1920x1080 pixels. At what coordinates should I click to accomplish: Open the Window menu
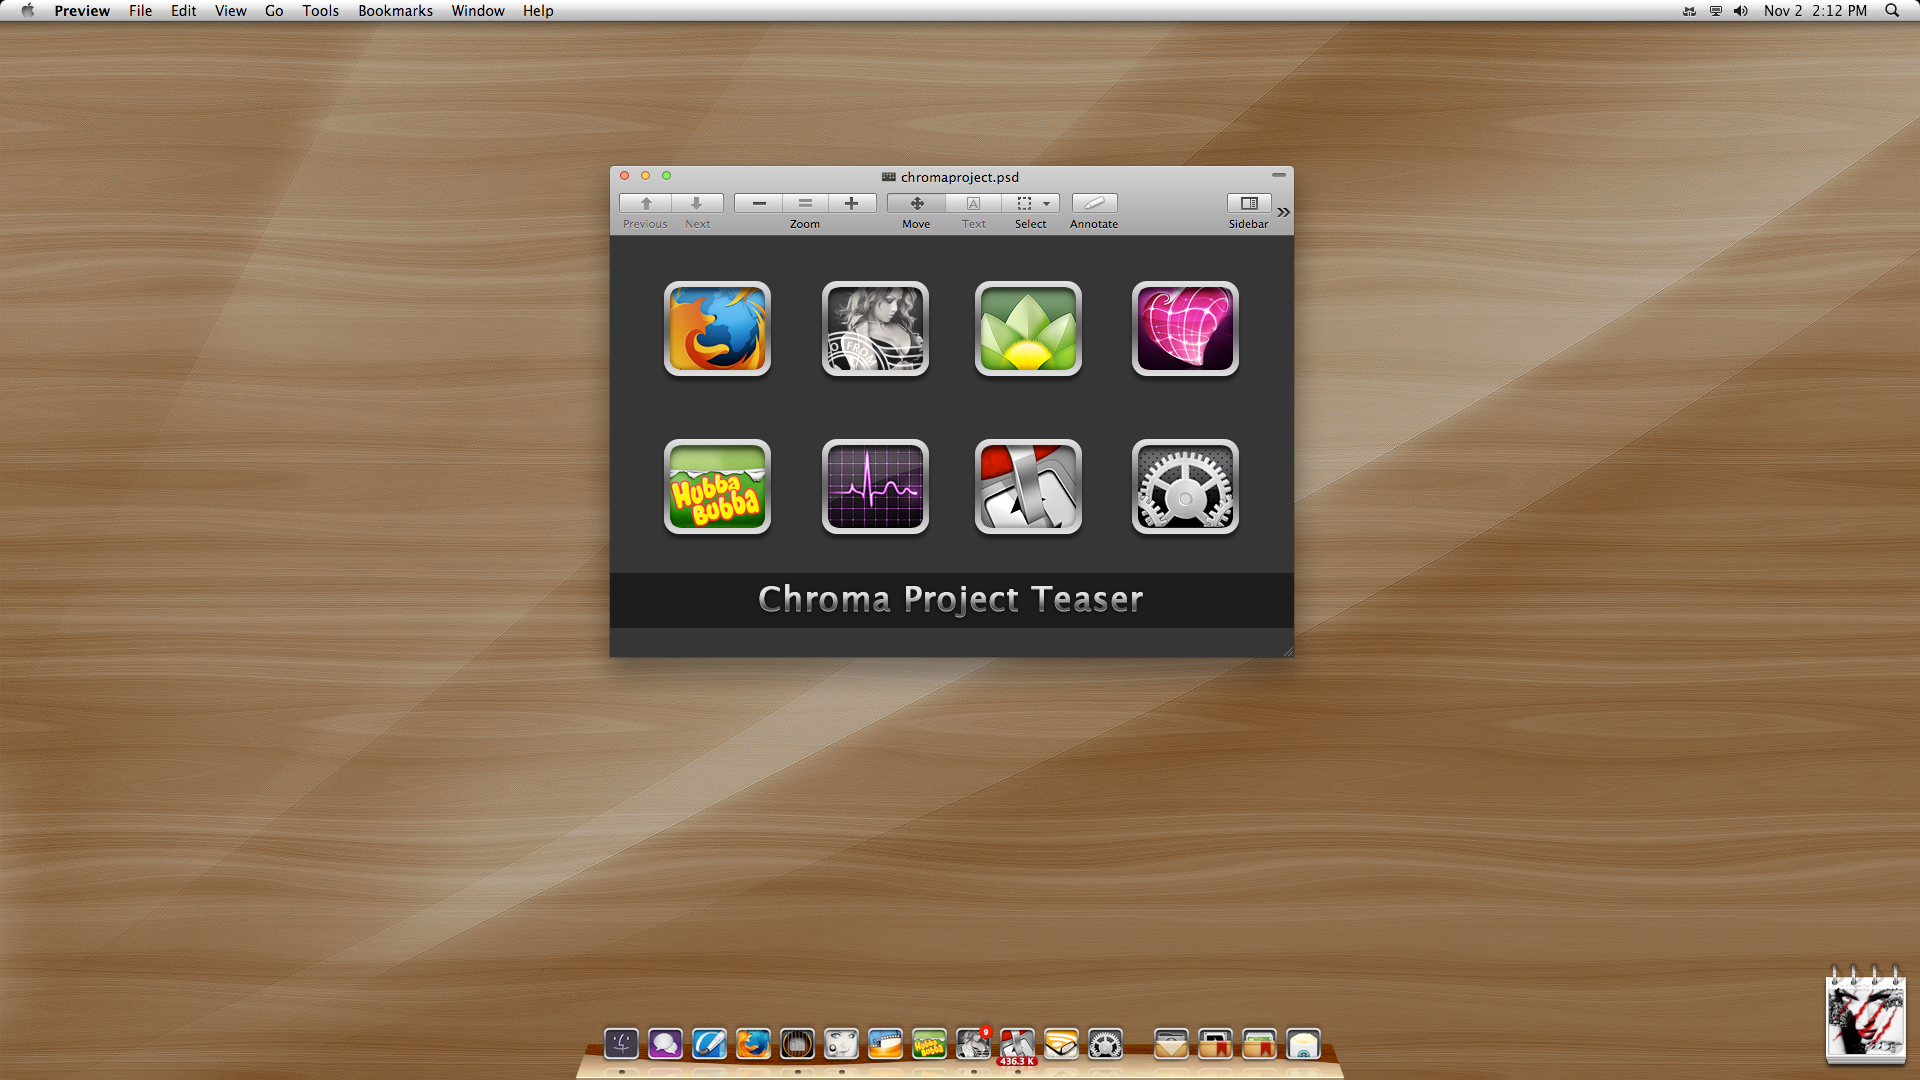click(477, 10)
